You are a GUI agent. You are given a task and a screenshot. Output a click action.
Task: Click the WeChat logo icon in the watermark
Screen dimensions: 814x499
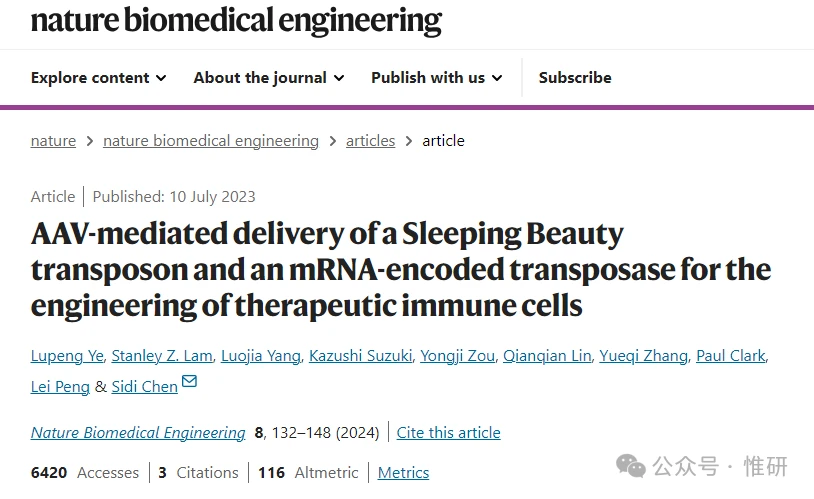[631, 465]
